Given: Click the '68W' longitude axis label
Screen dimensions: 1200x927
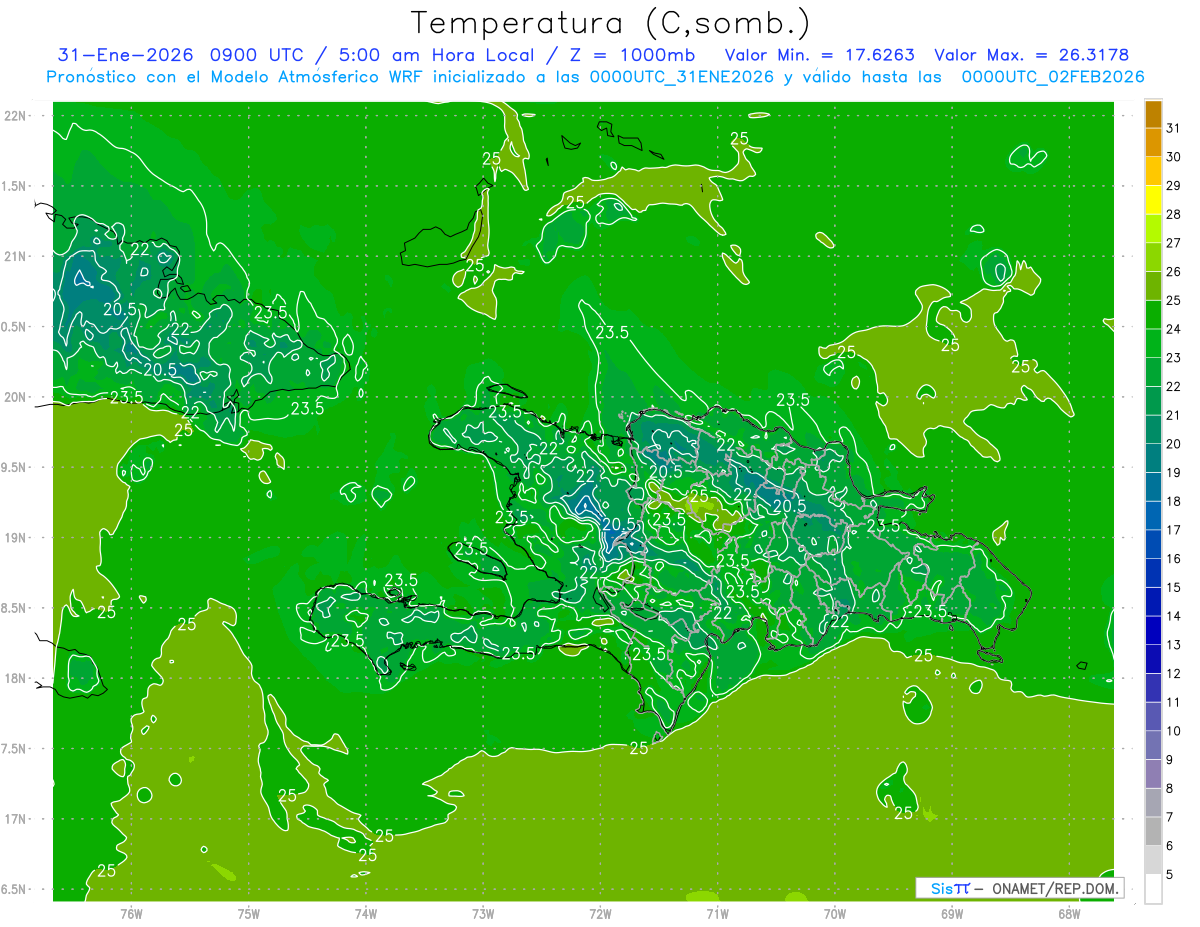Looking at the screenshot, I should coord(1068,913).
